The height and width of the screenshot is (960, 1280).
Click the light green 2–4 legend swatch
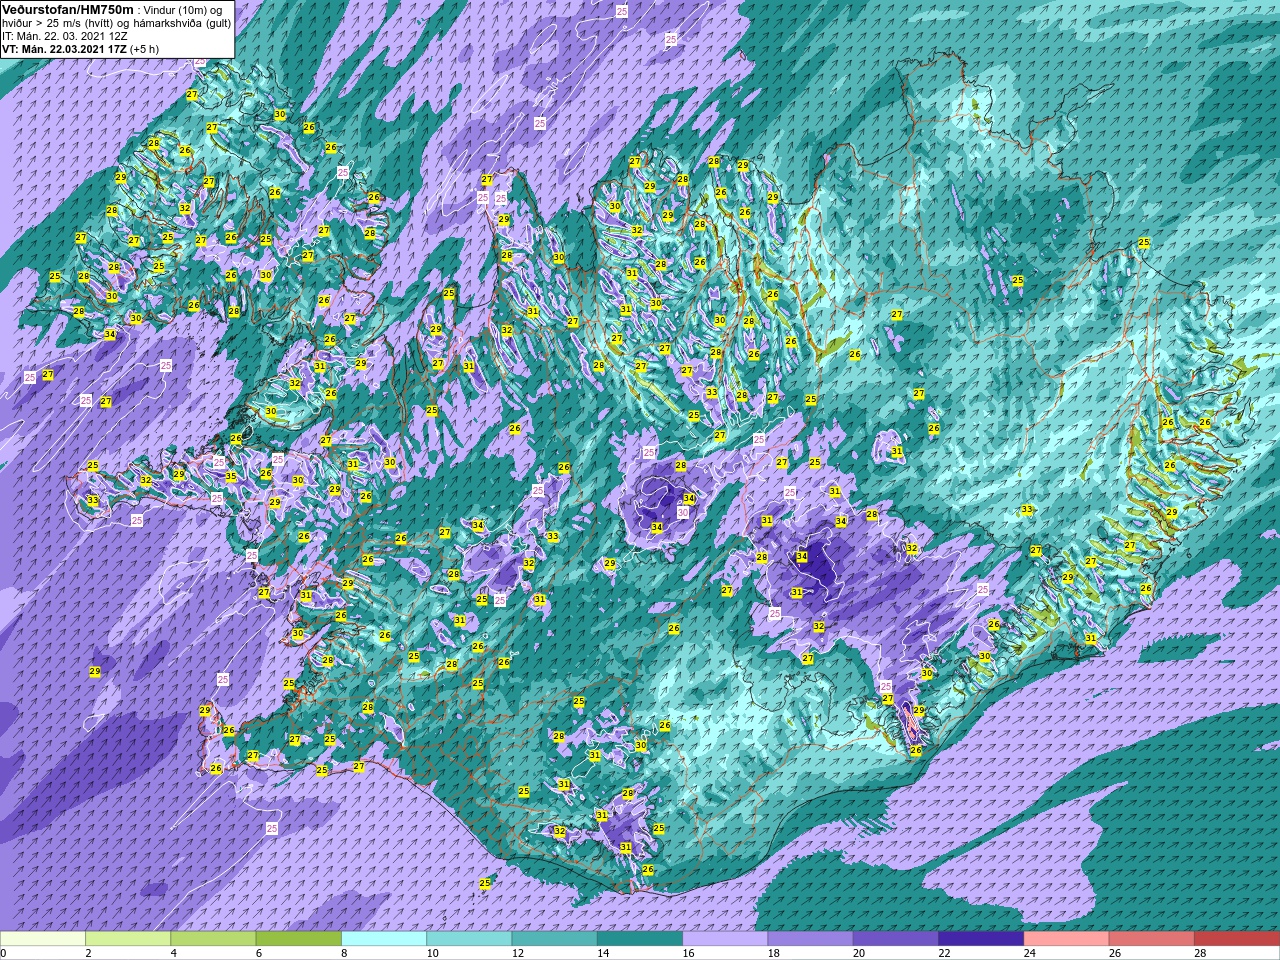[x=128, y=939]
